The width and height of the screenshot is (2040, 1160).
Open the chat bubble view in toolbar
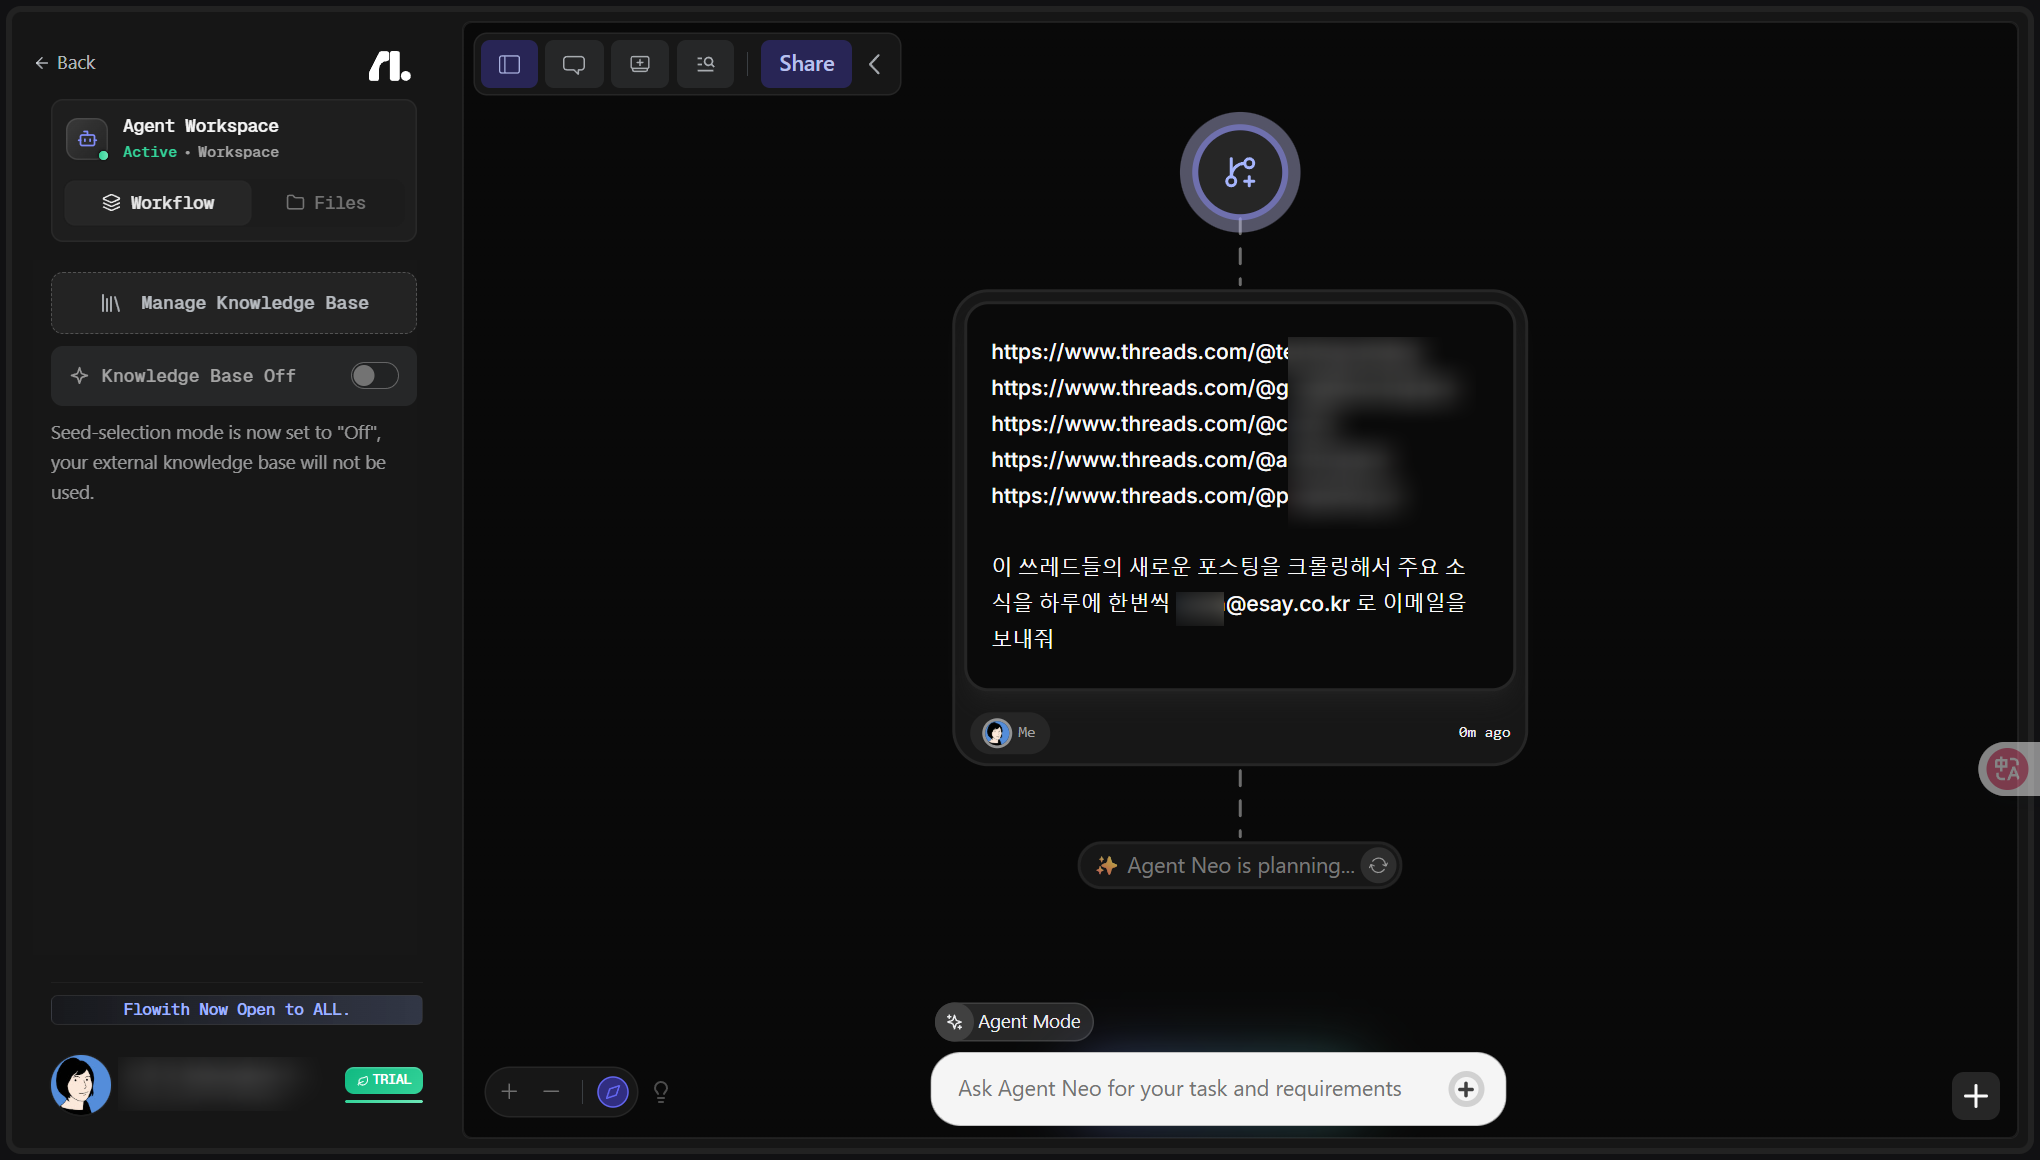574,64
